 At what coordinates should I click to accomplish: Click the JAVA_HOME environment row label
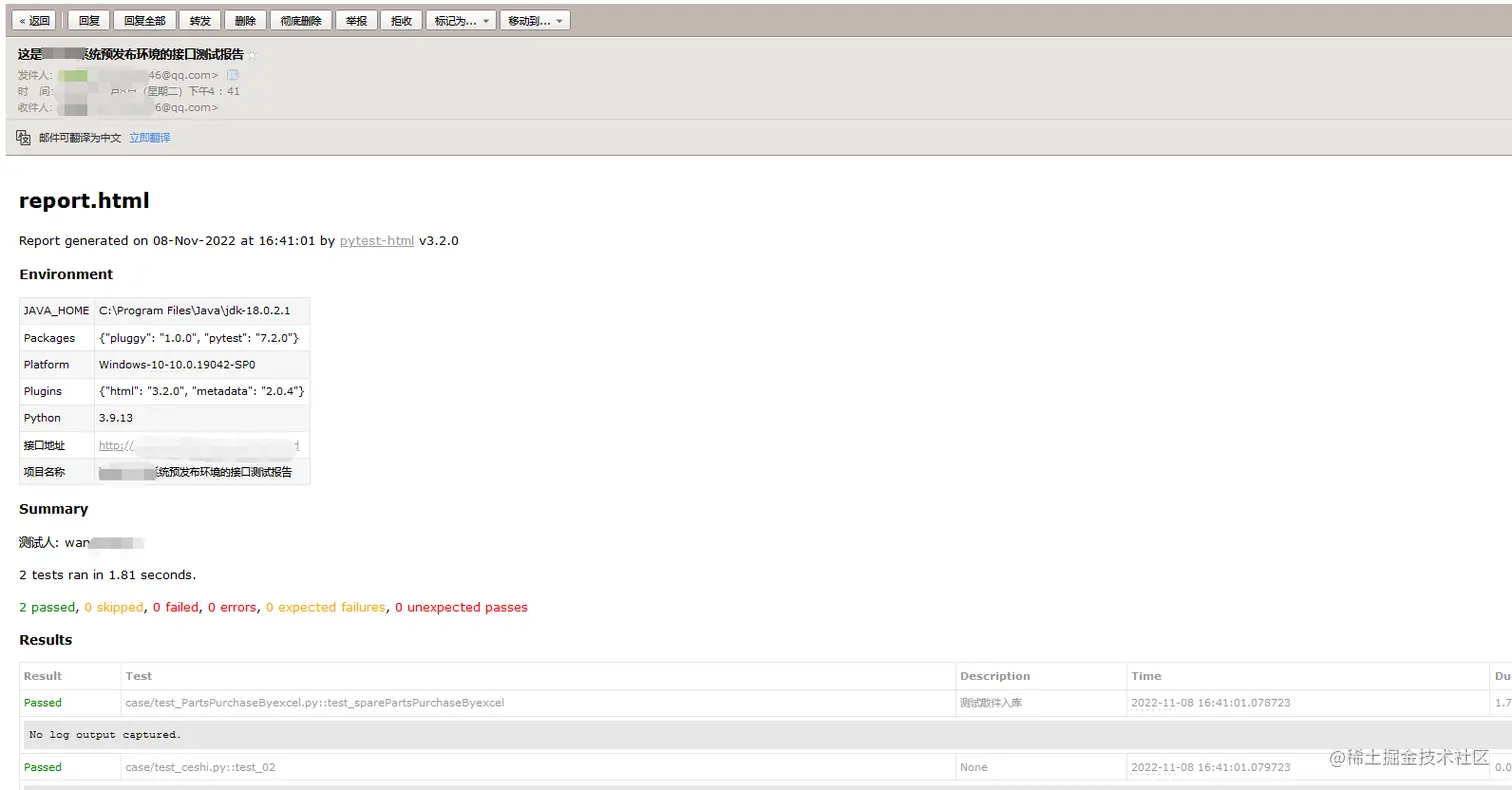(57, 311)
